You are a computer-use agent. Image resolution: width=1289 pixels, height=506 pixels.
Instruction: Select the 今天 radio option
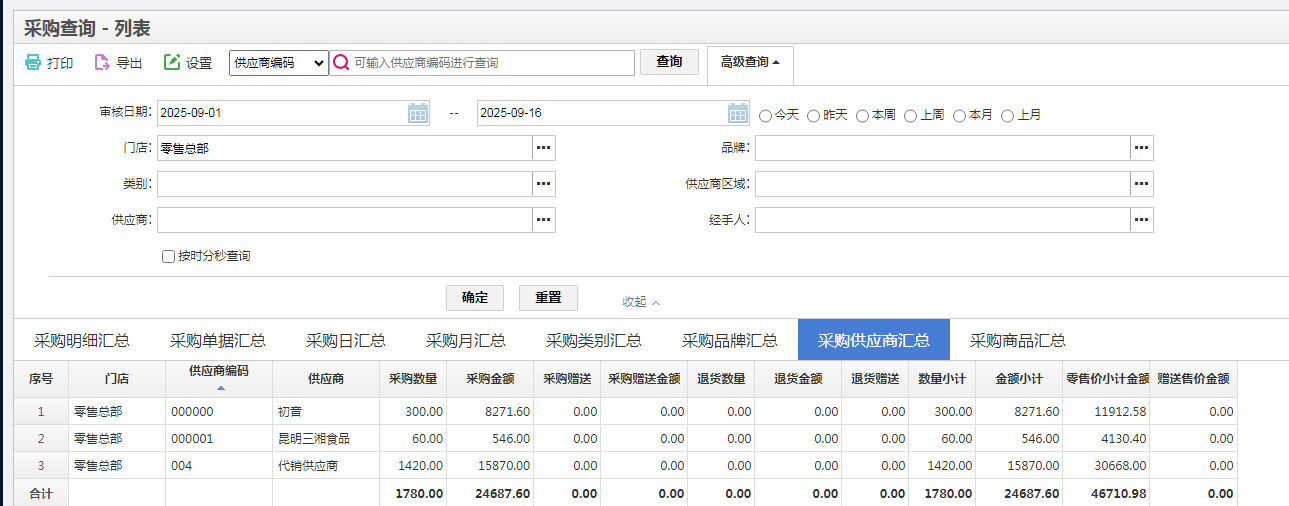766,116
